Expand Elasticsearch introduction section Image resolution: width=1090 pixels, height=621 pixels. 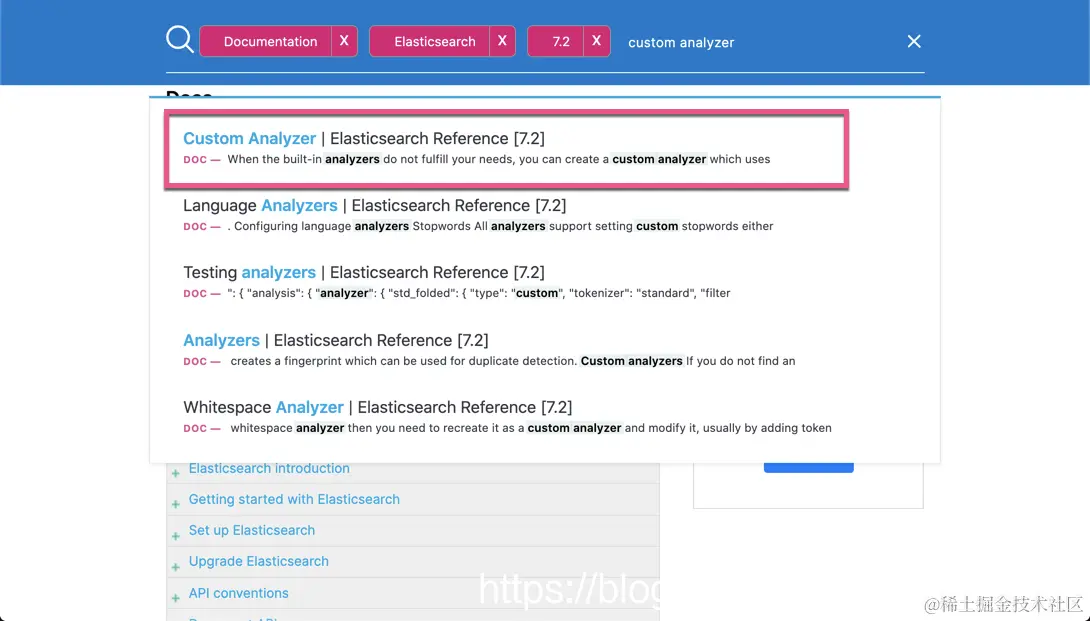tap(175, 473)
